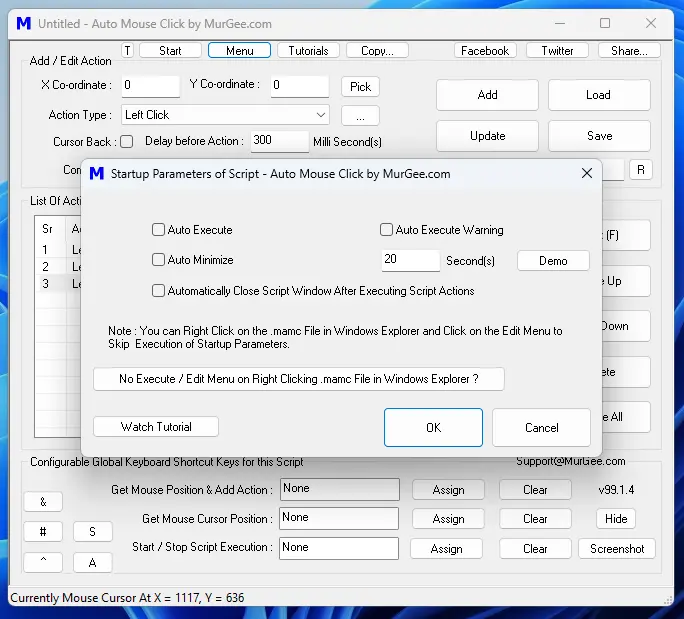Click the S button
Viewport: 684px width, 619px height.
click(92, 531)
